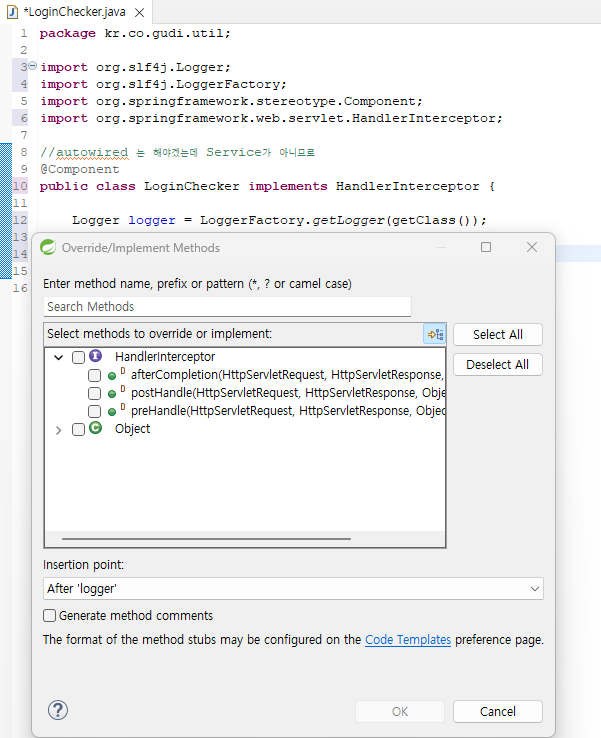The width and height of the screenshot is (601, 738).
Task: Expand the Object tree node
Action: [58, 430]
